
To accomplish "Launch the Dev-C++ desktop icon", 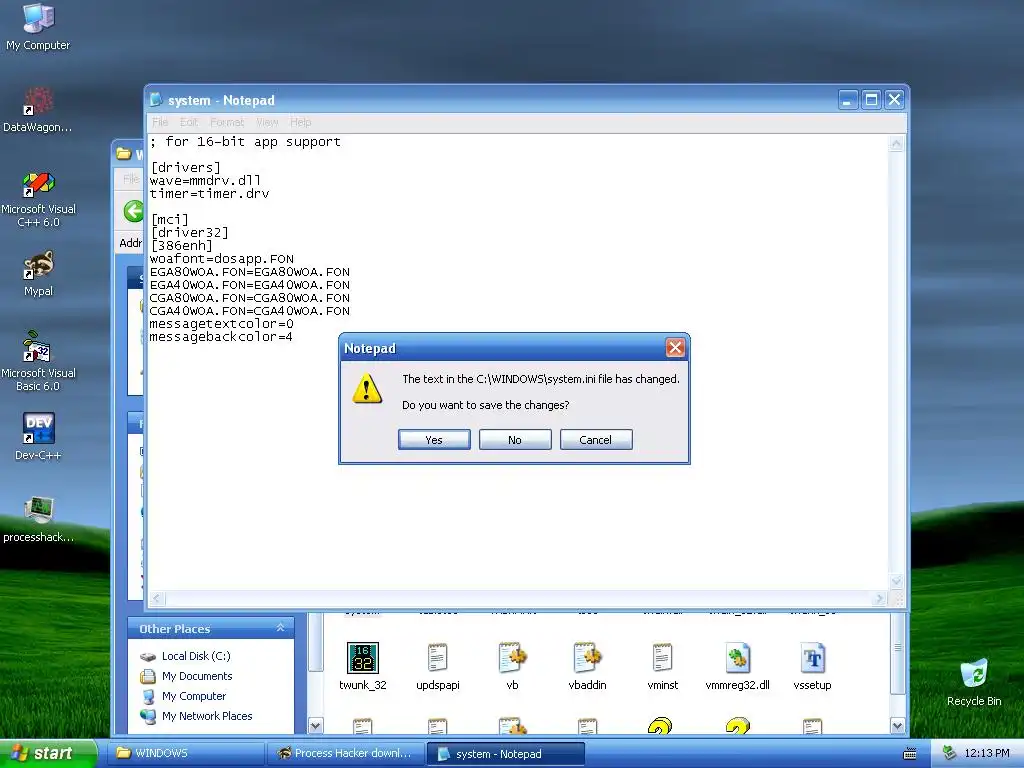I will point(38,436).
